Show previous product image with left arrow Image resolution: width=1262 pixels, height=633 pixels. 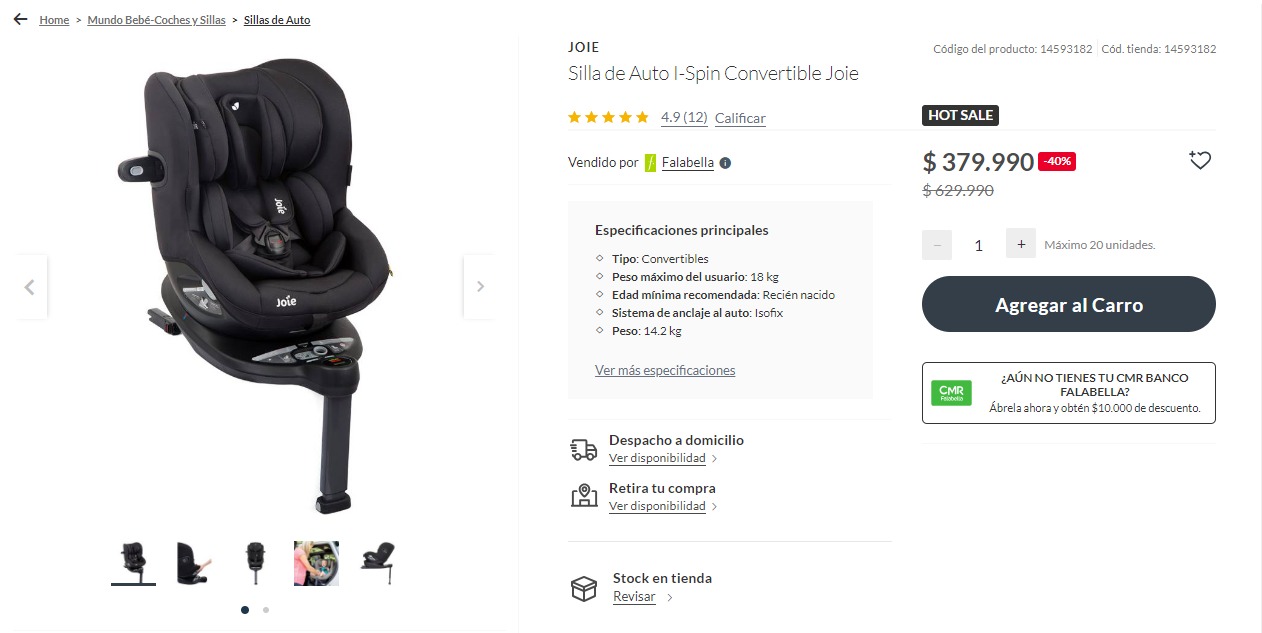click(30, 287)
